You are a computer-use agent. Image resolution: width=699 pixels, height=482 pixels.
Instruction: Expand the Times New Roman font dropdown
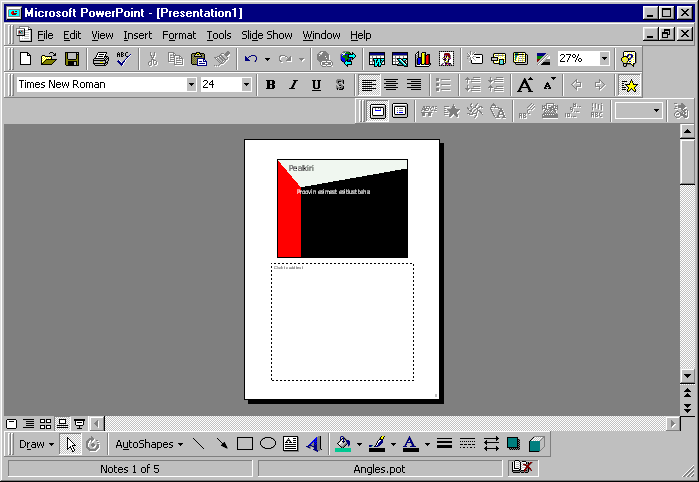point(191,85)
